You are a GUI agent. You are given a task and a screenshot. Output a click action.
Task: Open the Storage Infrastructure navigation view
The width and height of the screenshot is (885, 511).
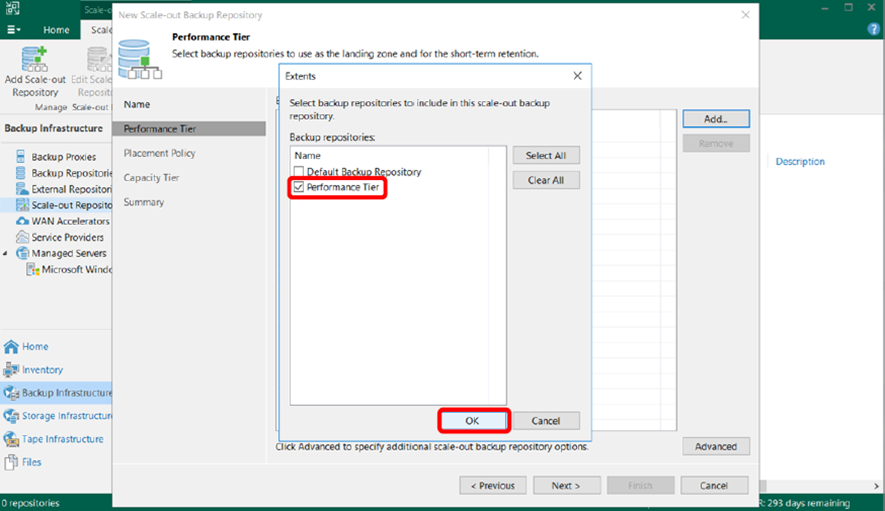[x=67, y=416]
